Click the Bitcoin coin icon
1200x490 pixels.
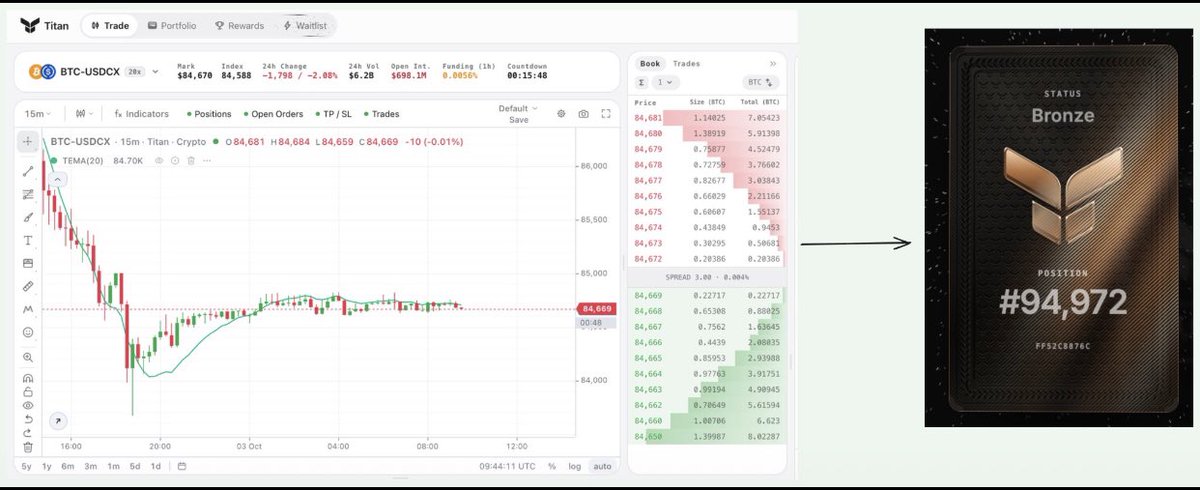[34, 72]
